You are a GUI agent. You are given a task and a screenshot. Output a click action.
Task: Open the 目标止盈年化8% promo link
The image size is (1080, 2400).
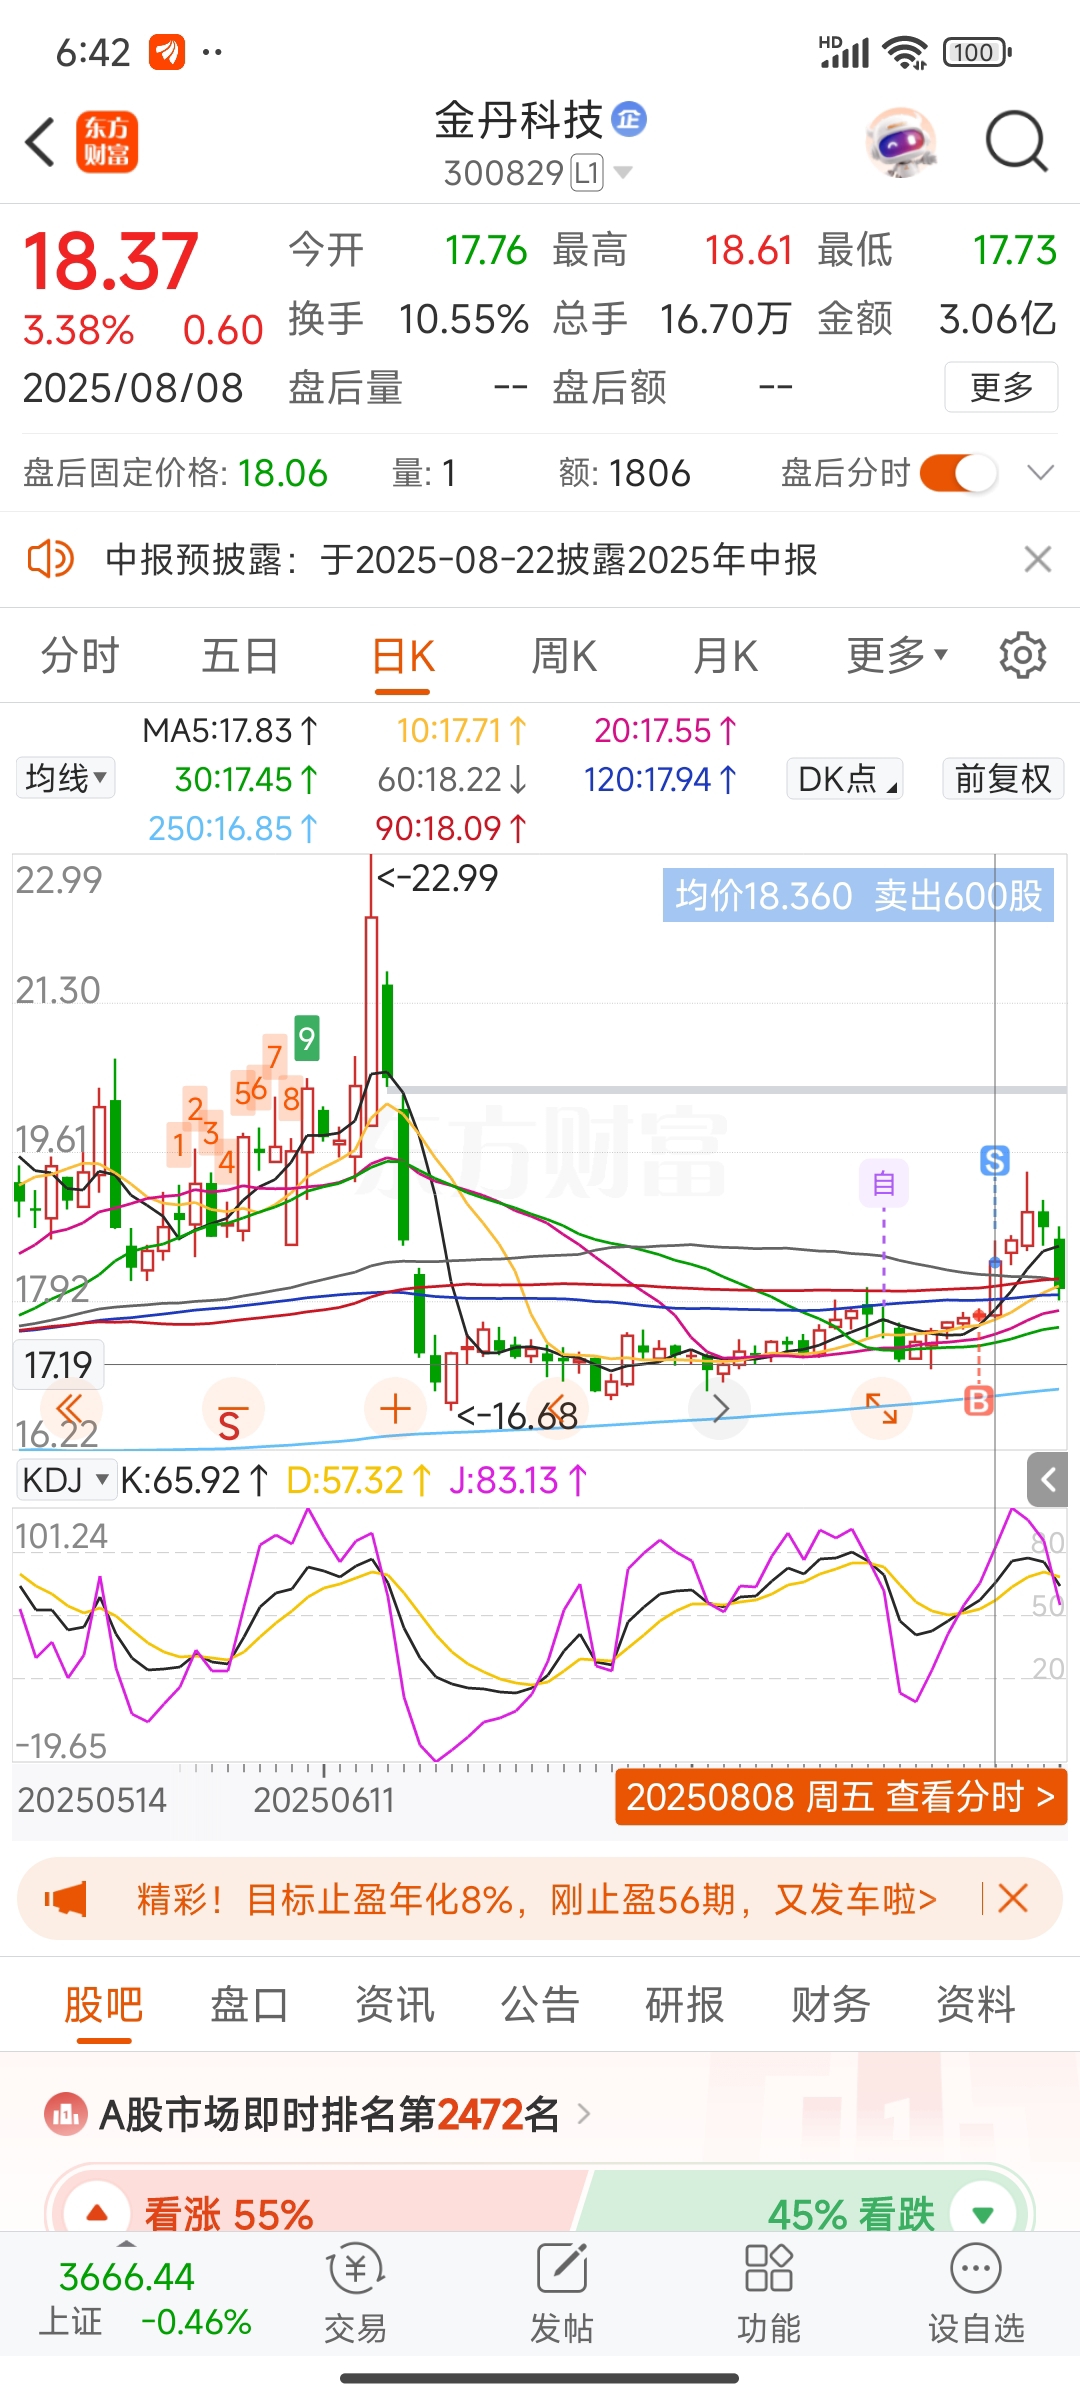pos(537,1898)
